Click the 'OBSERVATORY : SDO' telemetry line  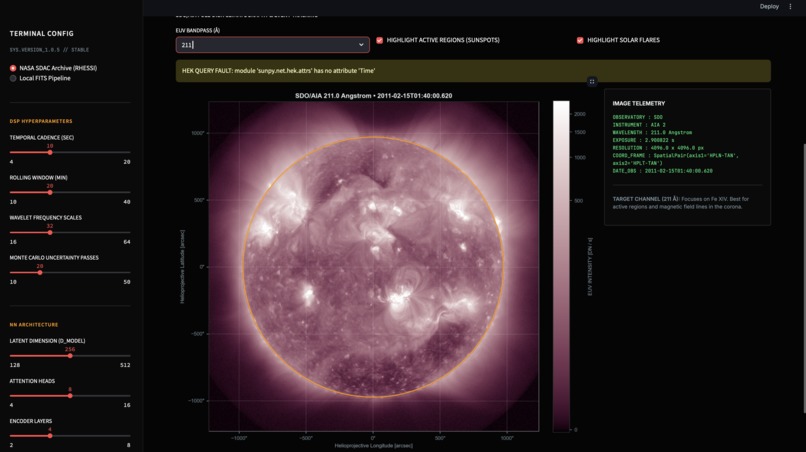click(637, 117)
